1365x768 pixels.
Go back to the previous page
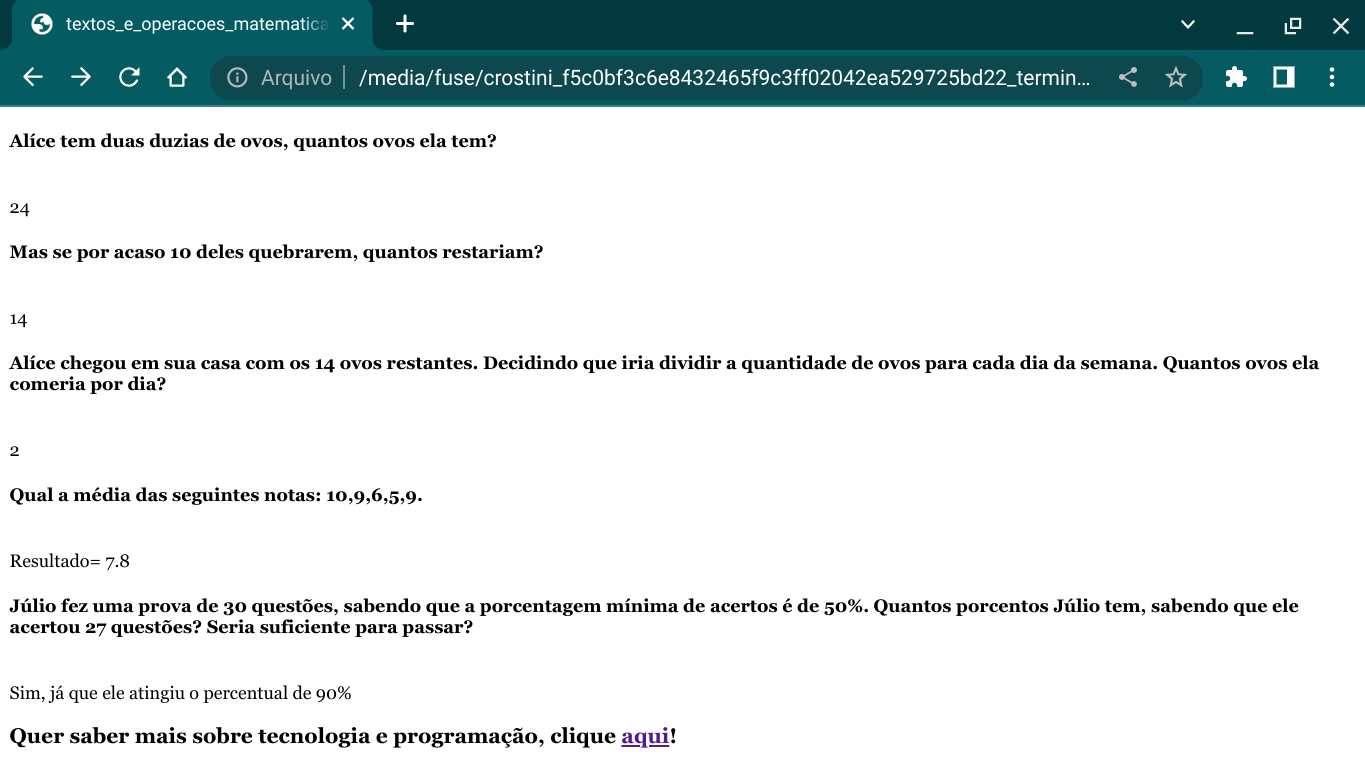tap(33, 77)
